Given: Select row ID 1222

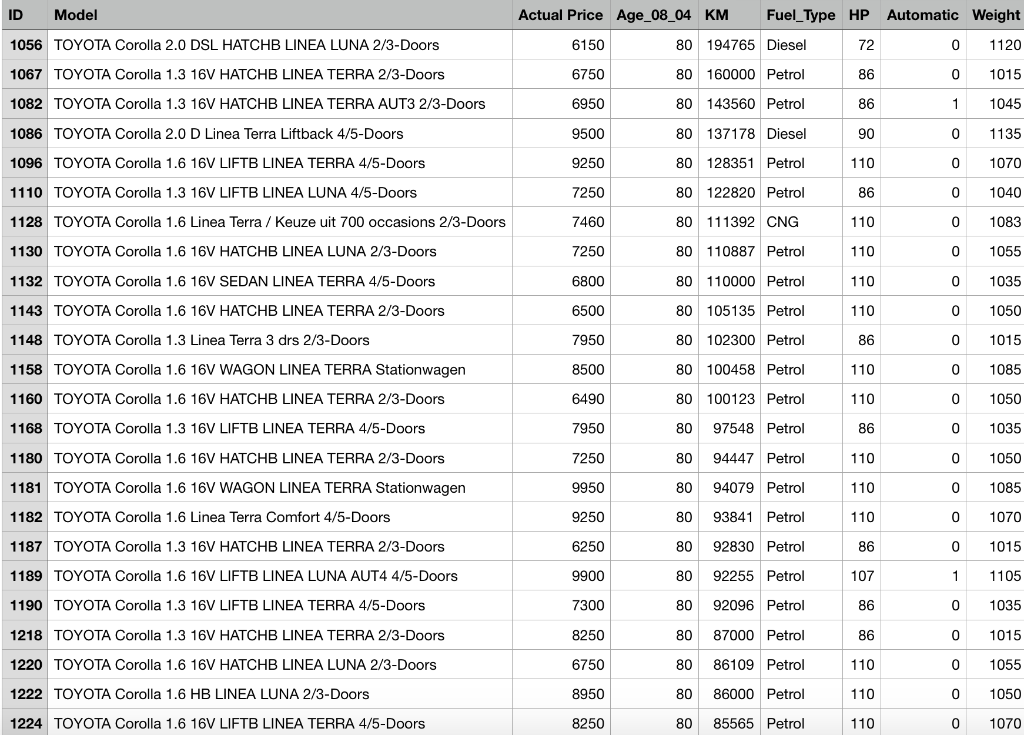Looking at the screenshot, I should (x=24, y=694).
